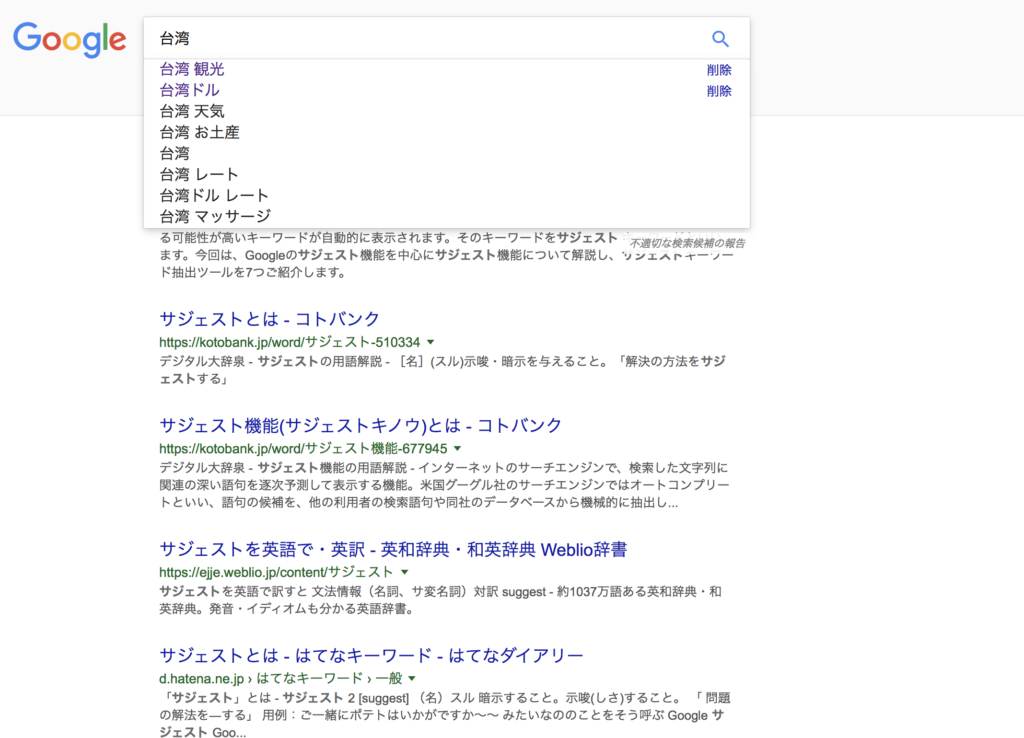Expand arrow beside d.hatena.ne.jp breadcrumb

[412, 679]
